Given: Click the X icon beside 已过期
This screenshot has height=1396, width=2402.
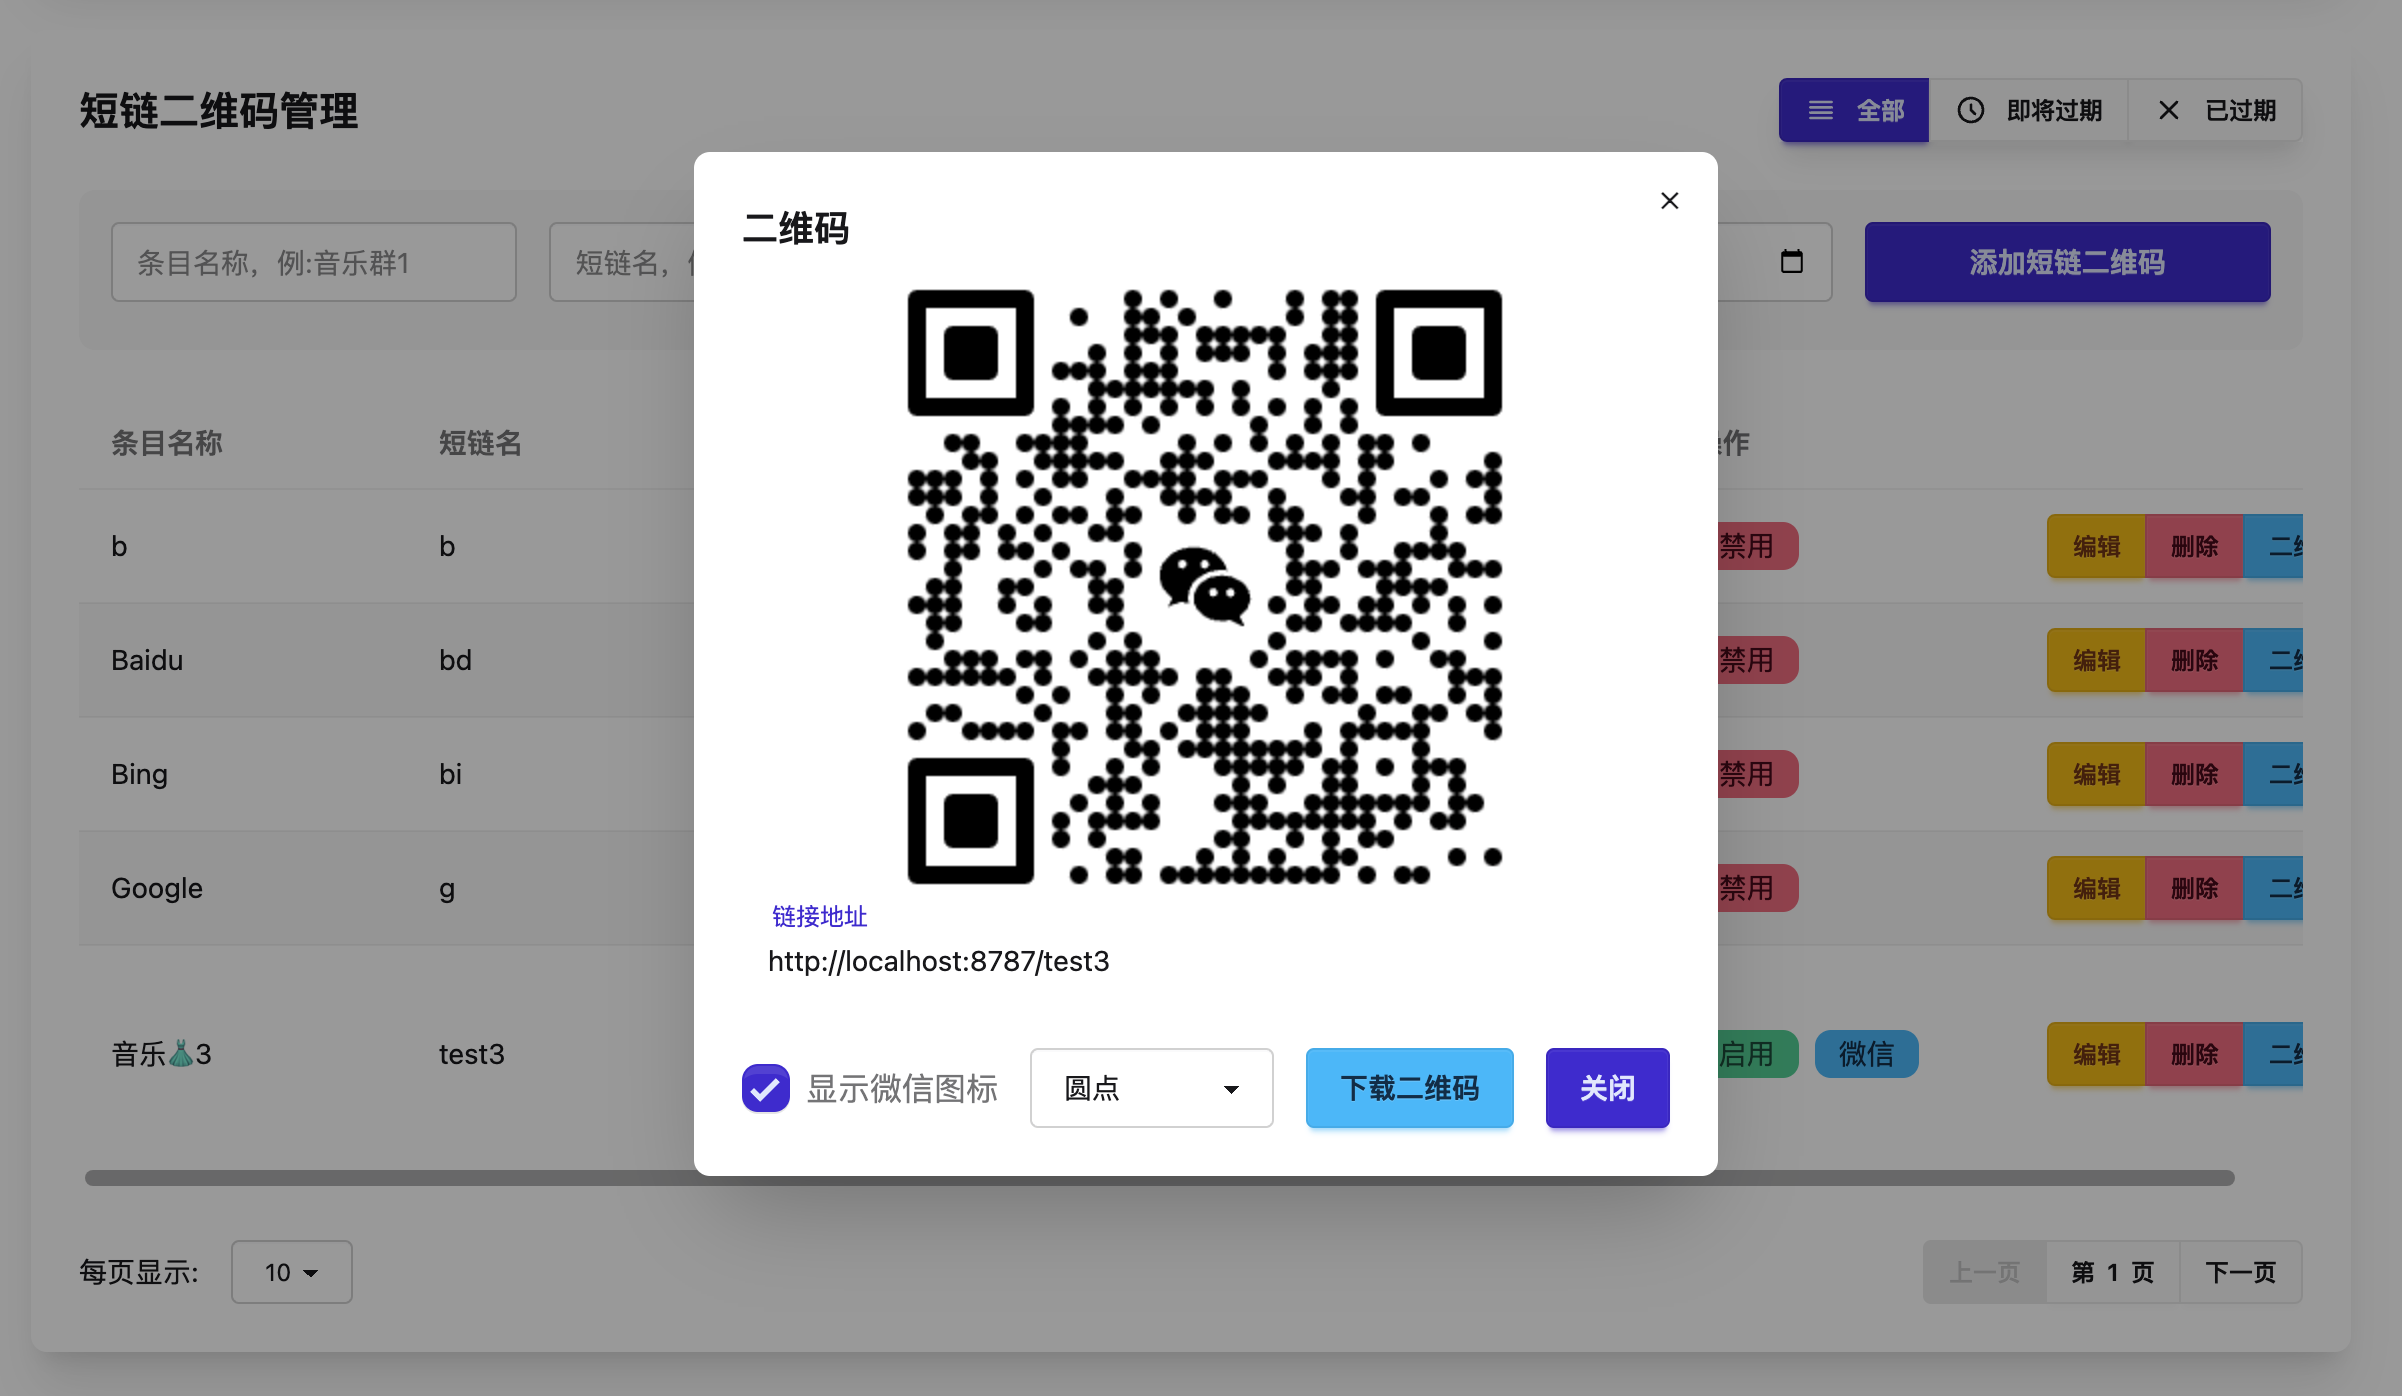Looking at the screenshot, I should [2168, 110].
